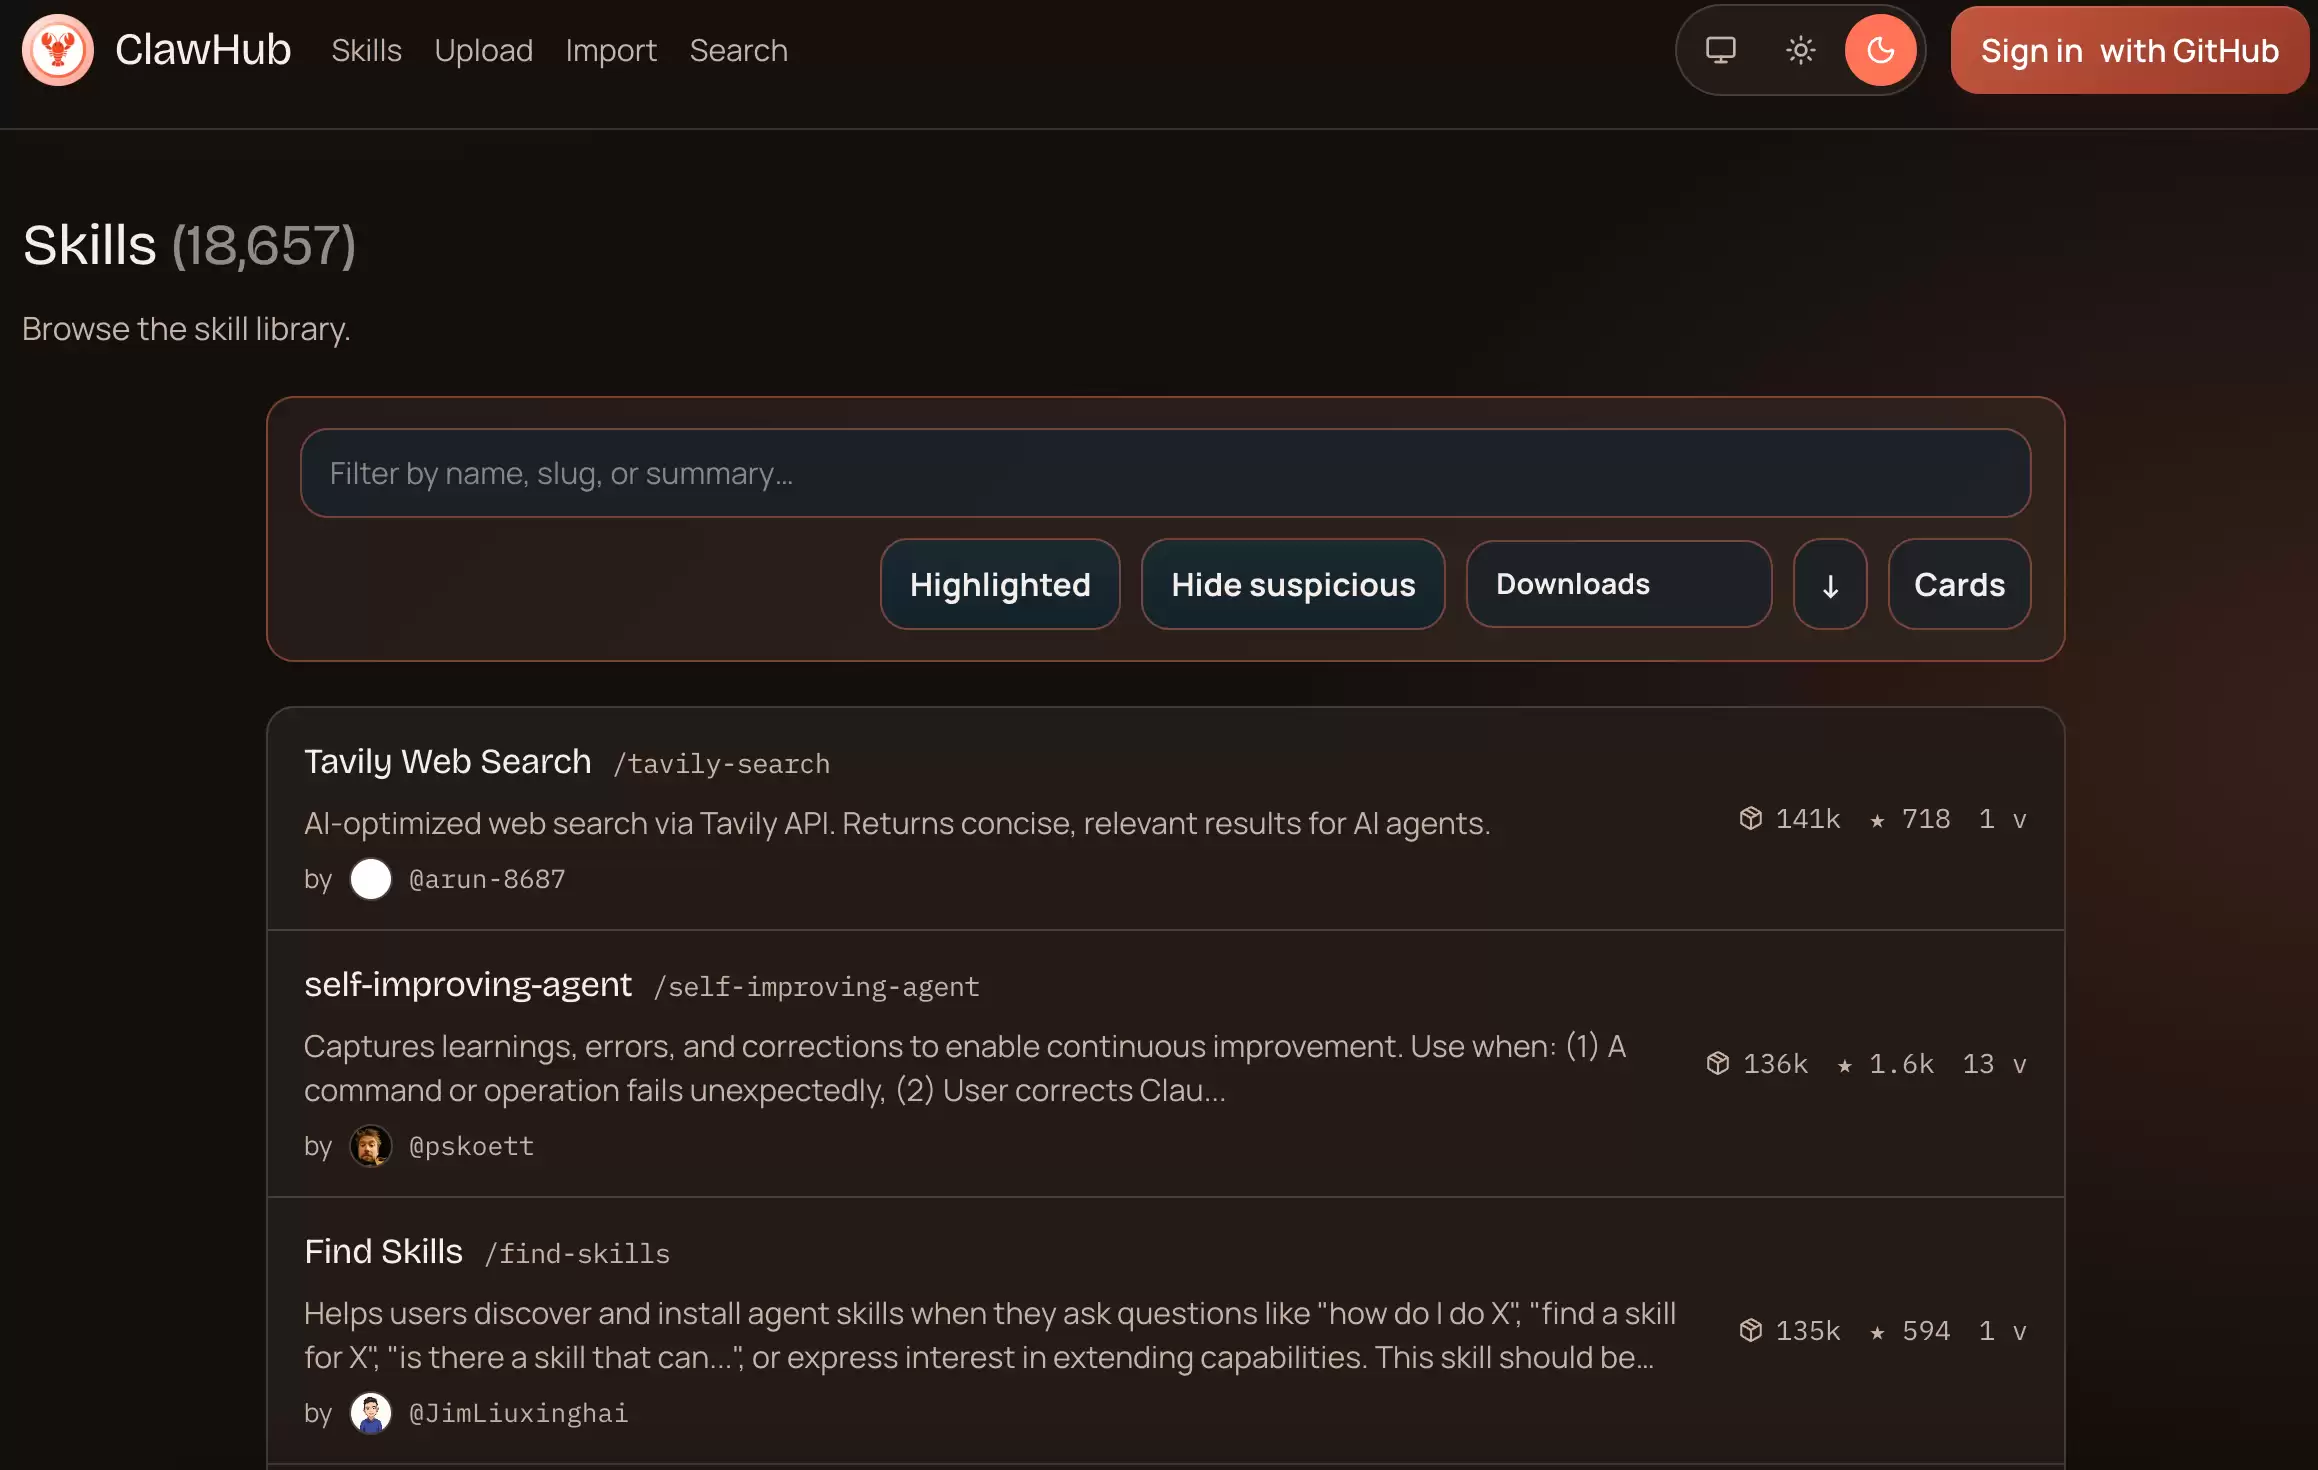Toggle the Cards view mode

(x=1959, y=585)
